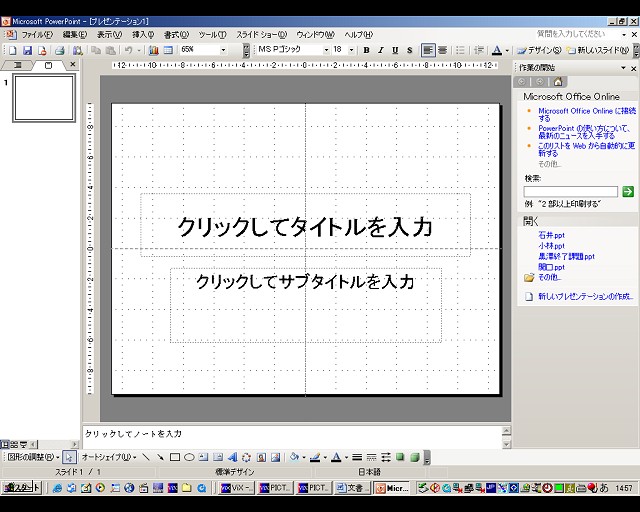Open line style options
The image size is (640, 512).
(x=357, y=457)
